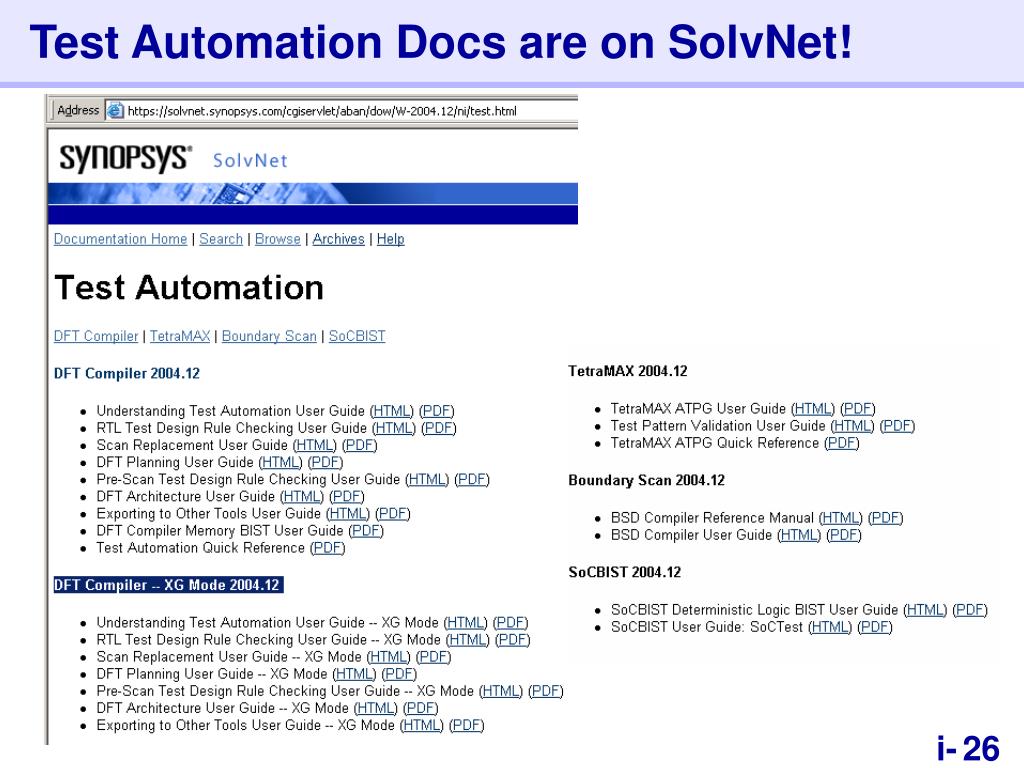This screenshot has width=1024, height=768.
Task: Jump to the Boundary Scan section link
Action: [269, 336]
